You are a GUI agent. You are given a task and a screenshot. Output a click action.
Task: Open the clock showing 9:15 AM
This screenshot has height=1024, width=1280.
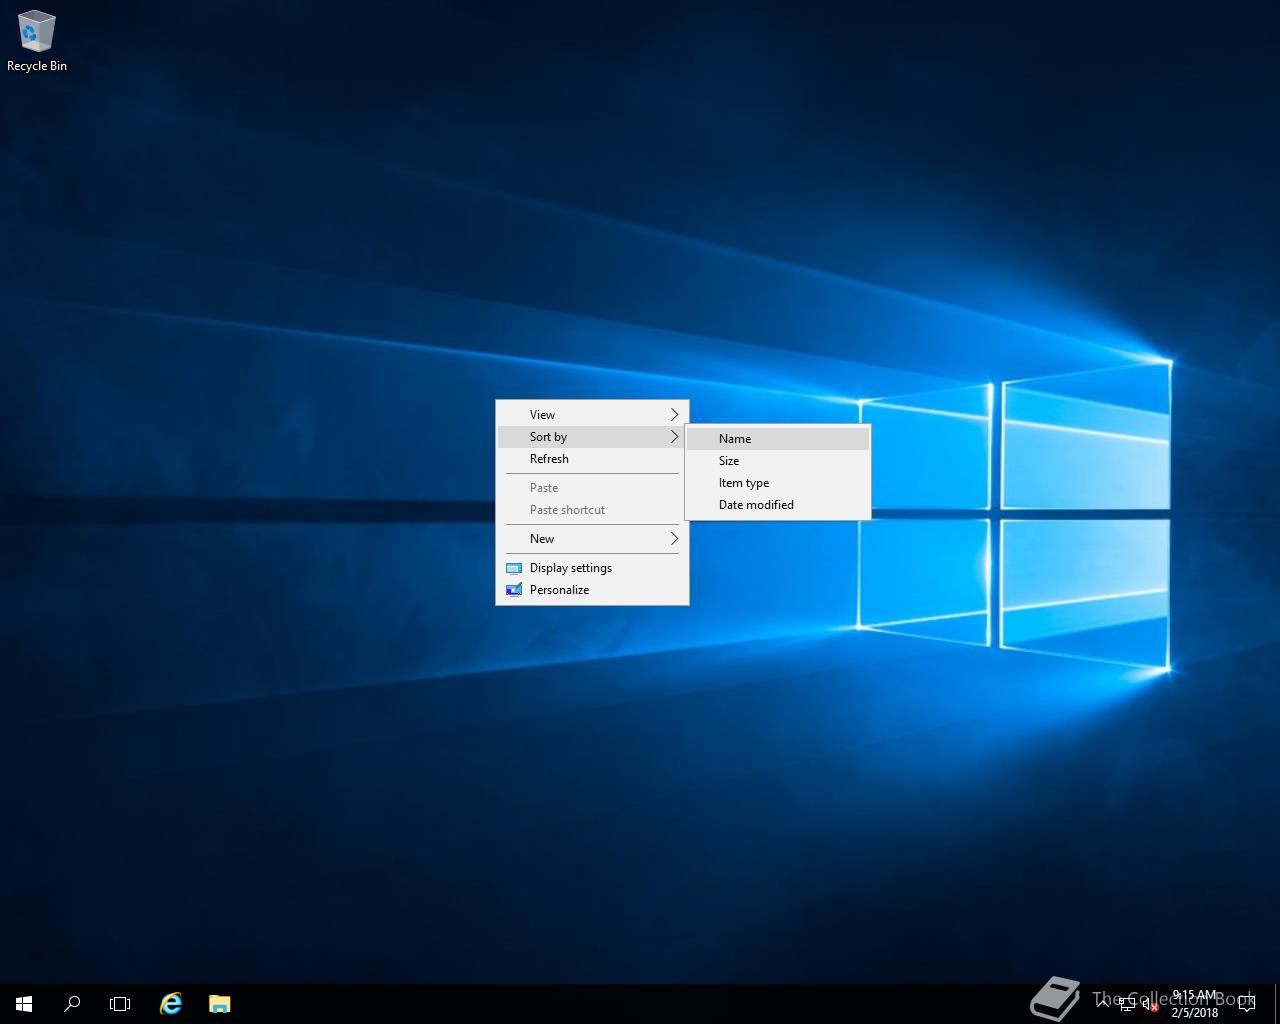[1195, 1004]
